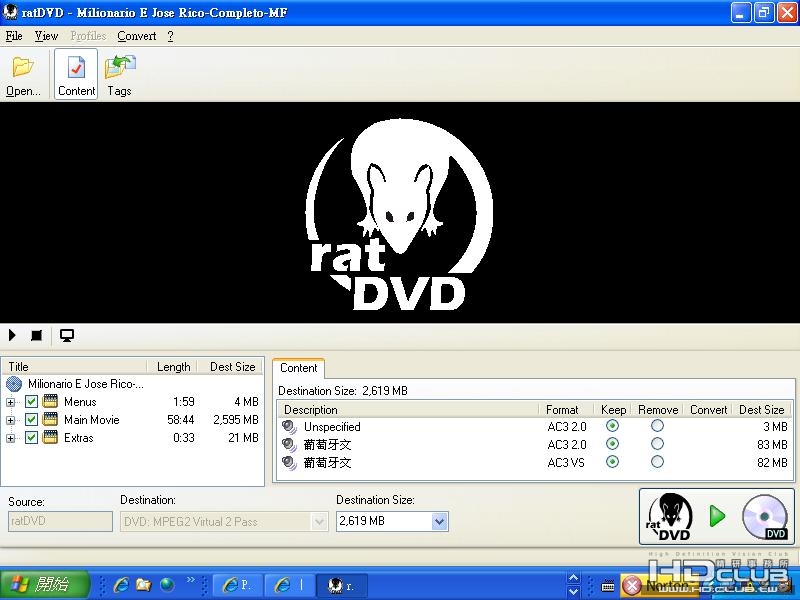The image size is (800, 600).
Task: Open a file with the Open... folder icon
Action: (23, 75)
